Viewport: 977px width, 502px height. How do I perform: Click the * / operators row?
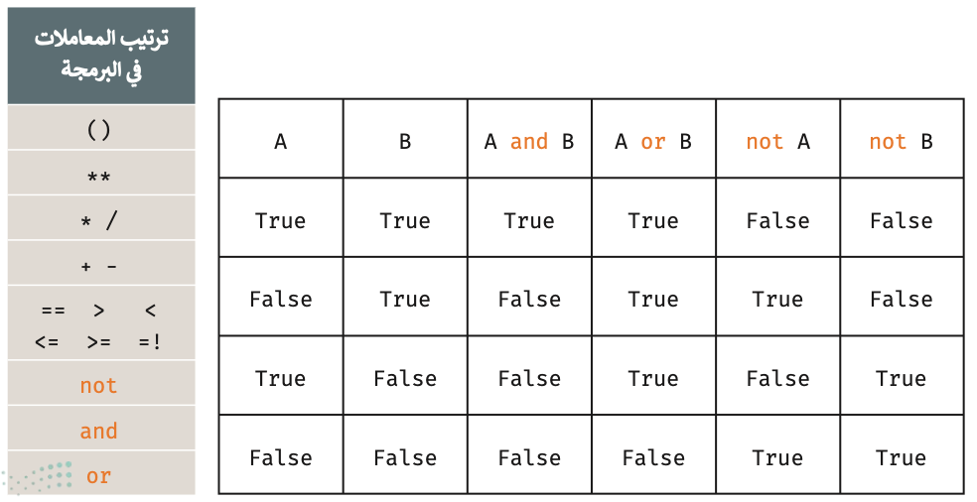(101, 218)
